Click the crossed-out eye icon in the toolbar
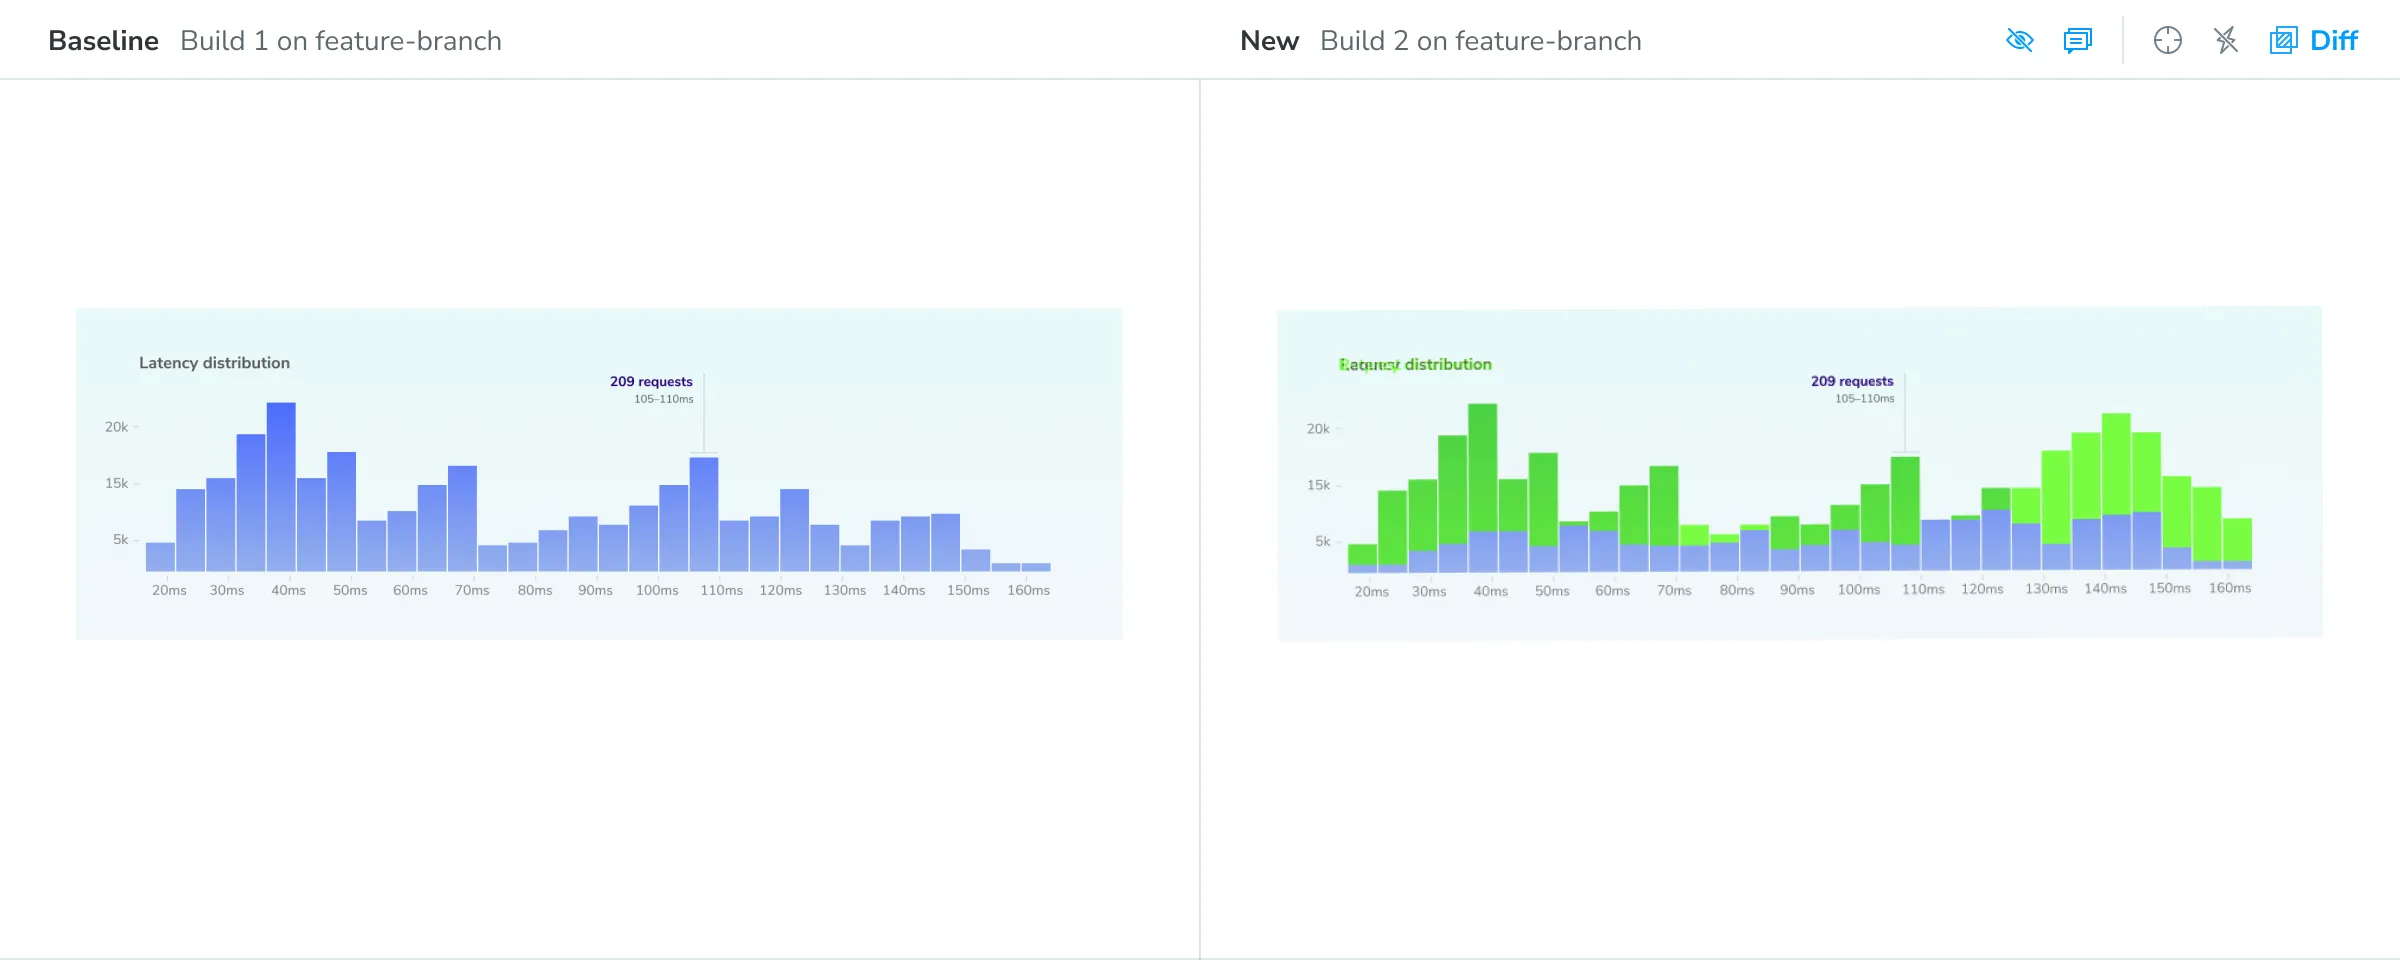The height and width of the screenshot is (960, 2400). 2020,40
